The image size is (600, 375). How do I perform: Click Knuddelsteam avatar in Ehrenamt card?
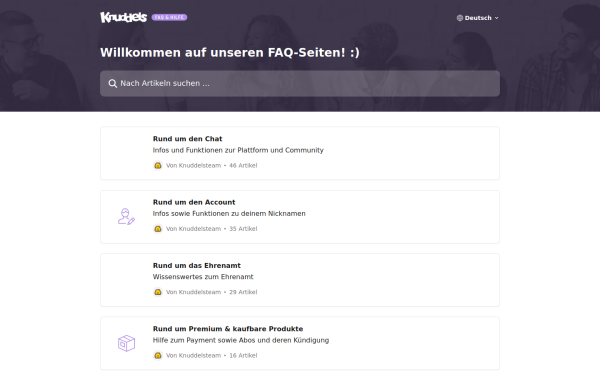[158, 292]
